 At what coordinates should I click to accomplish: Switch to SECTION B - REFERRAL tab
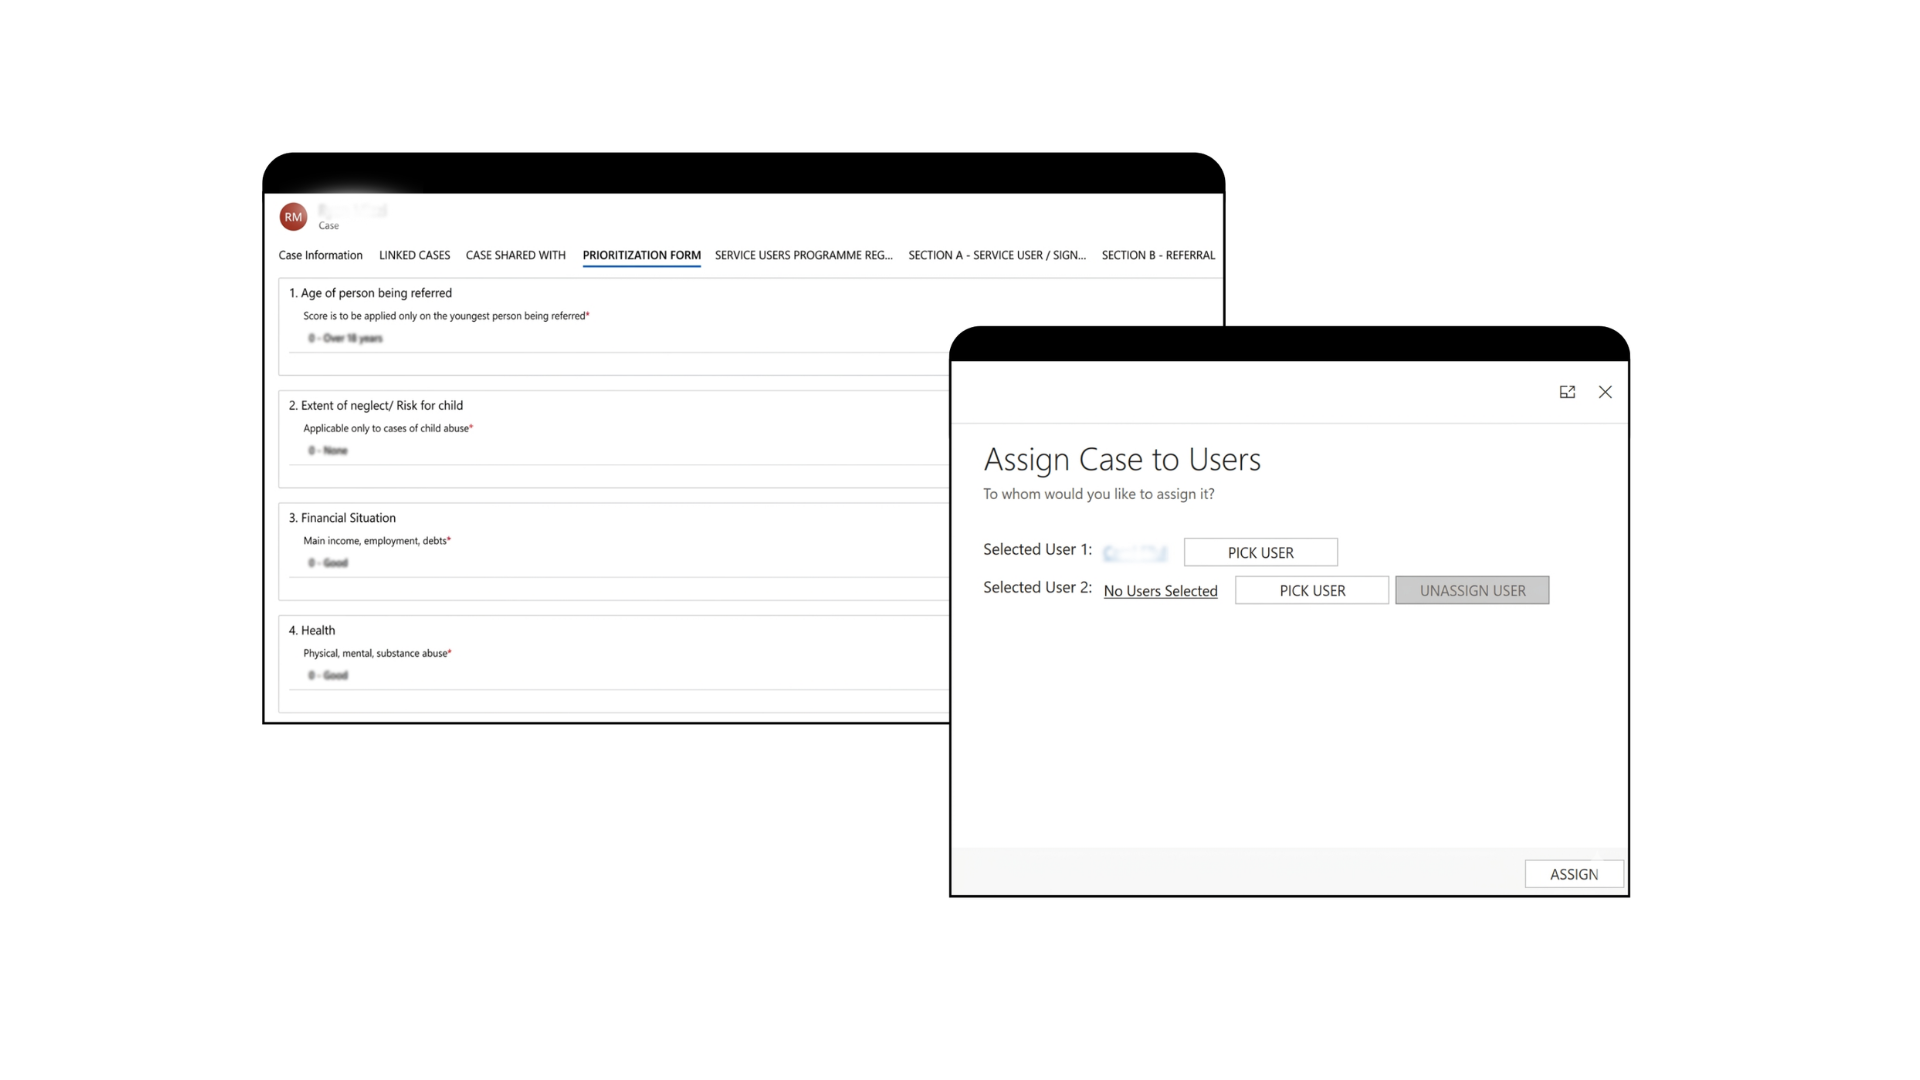click(1158, 255)
